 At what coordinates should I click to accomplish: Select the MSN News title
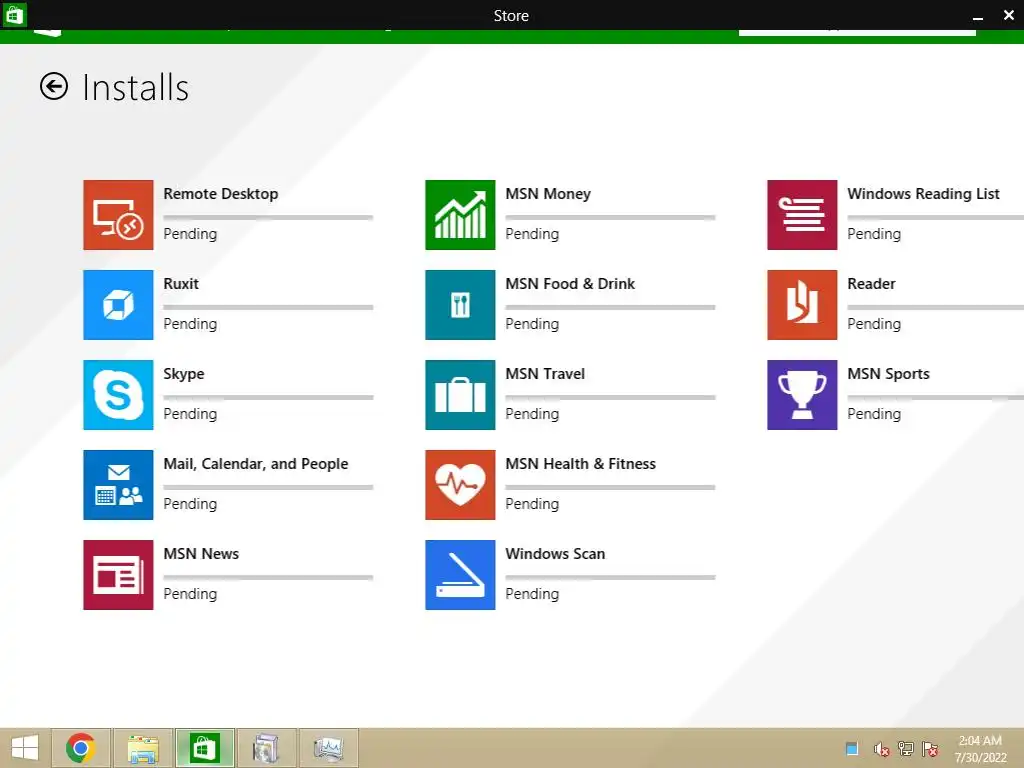pos(201,554)
